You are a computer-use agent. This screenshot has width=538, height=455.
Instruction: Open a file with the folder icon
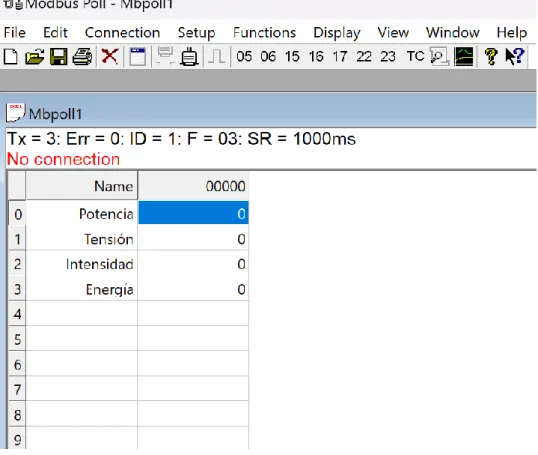click(x=35, y=56)
